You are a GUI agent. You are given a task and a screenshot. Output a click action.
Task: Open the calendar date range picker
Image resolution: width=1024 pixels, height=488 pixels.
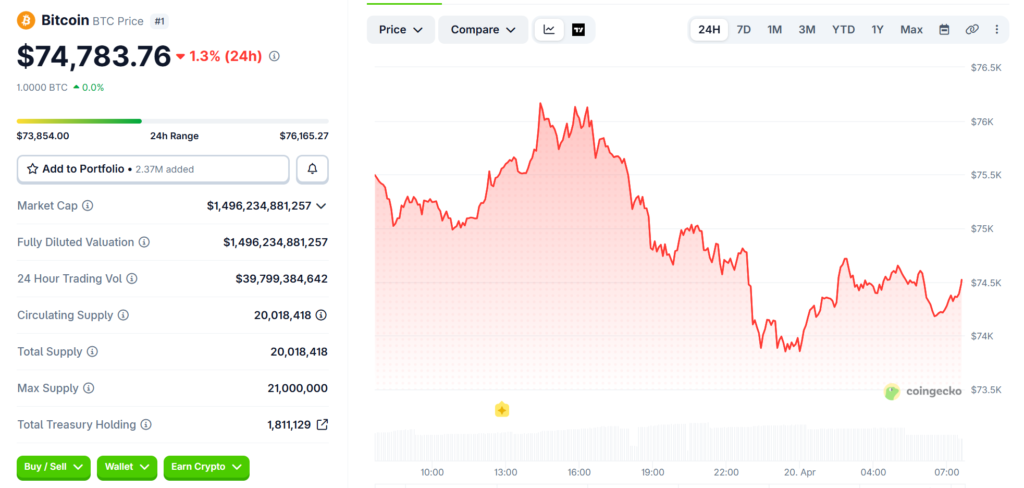944,30
